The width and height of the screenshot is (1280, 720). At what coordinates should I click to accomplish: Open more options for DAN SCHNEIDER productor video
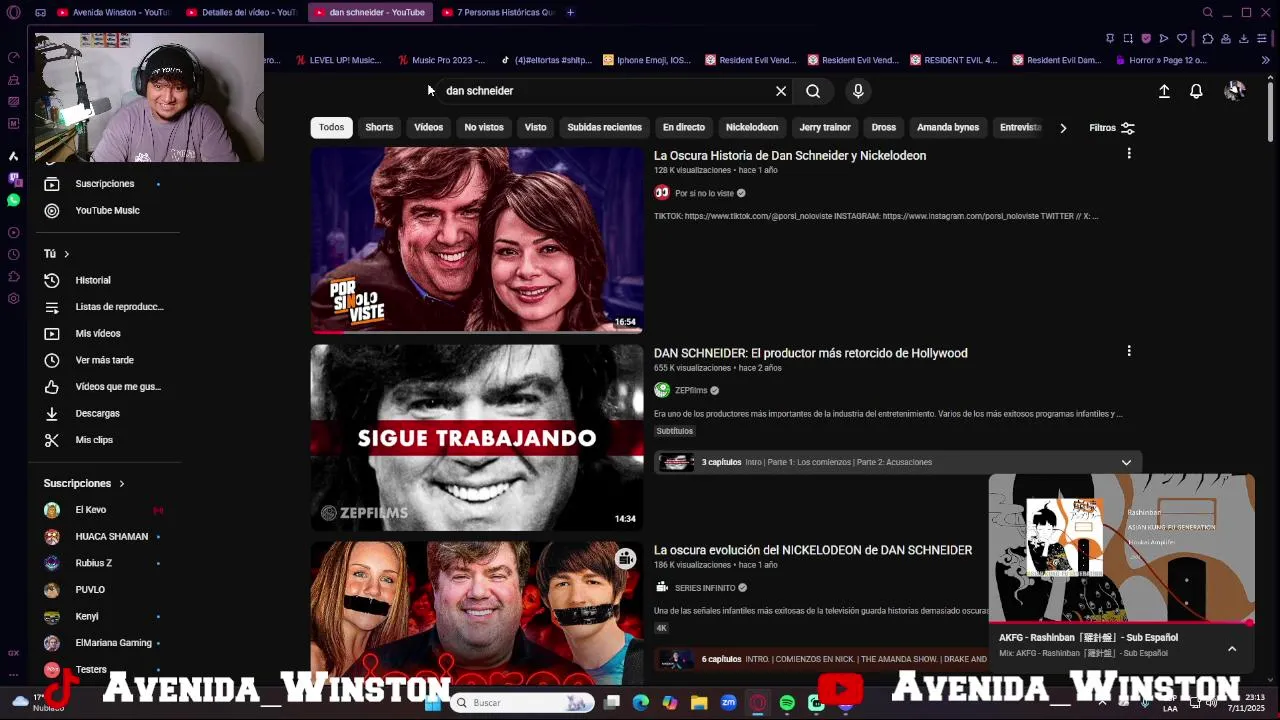tap(1129, 351)
